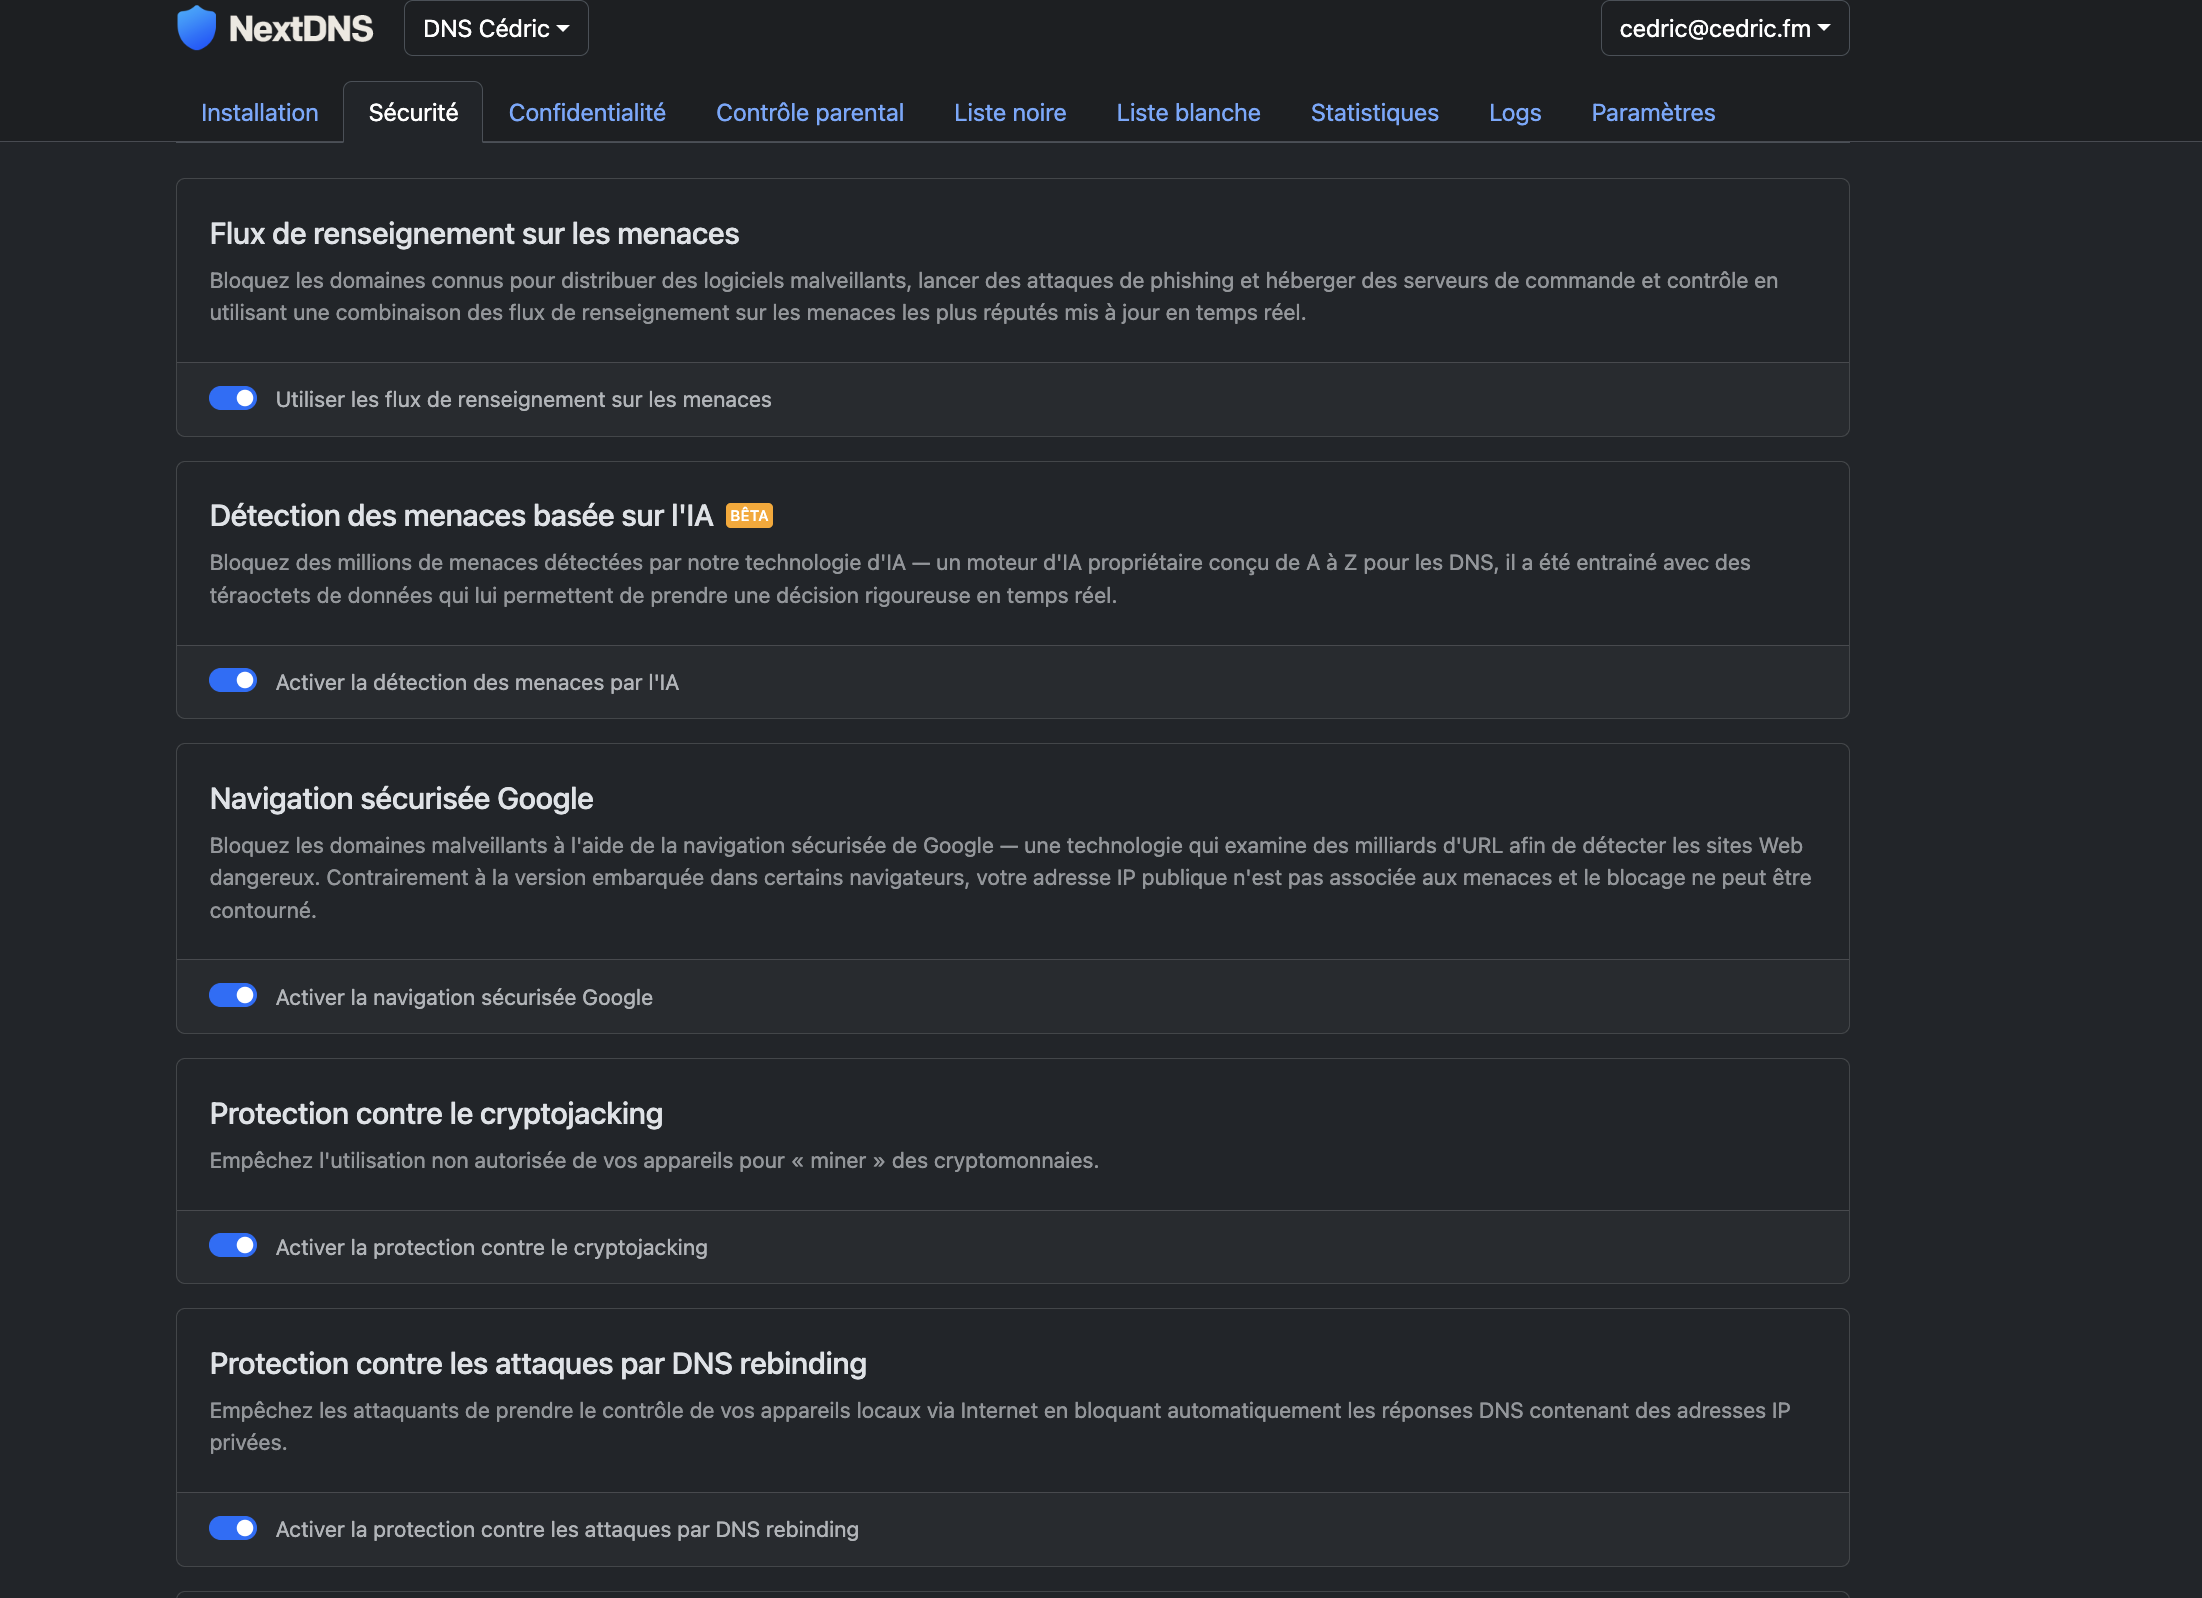View the Statistiques tab
The image size is (2202, 1598).
[1374, 113]
